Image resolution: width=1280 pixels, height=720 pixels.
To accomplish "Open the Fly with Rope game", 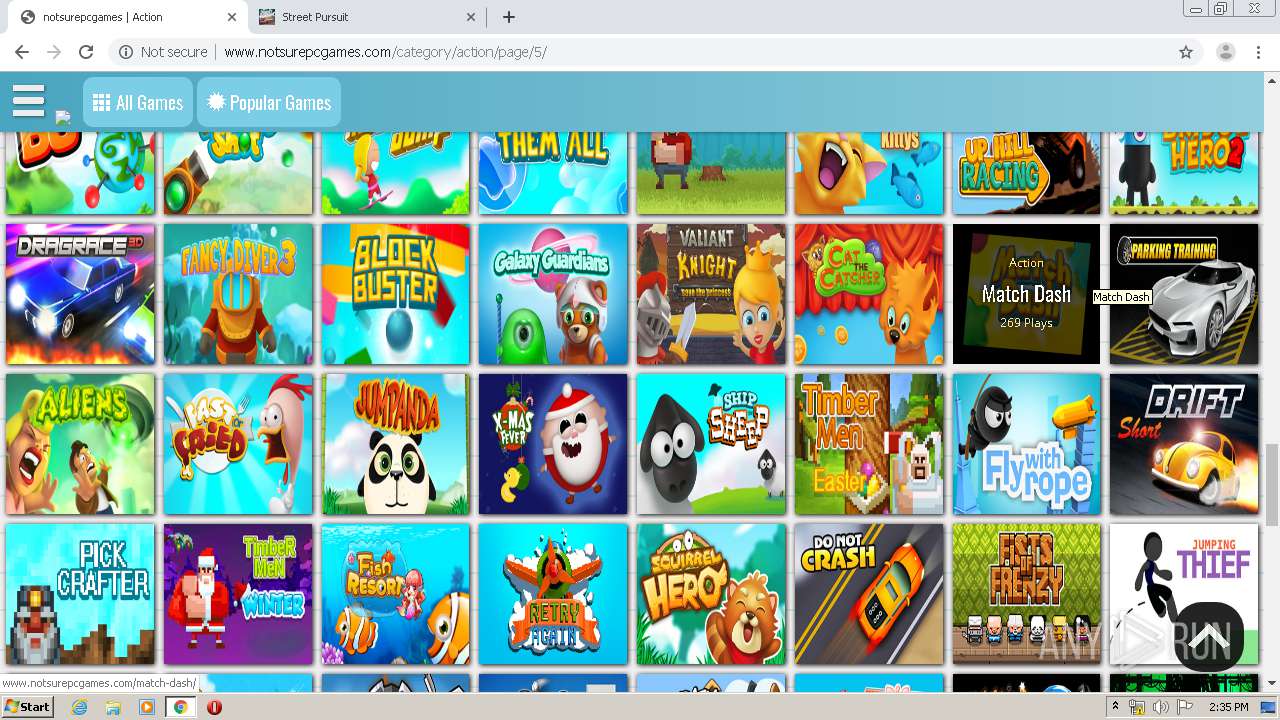I will pyautogui.click(x=1026, y=444).
